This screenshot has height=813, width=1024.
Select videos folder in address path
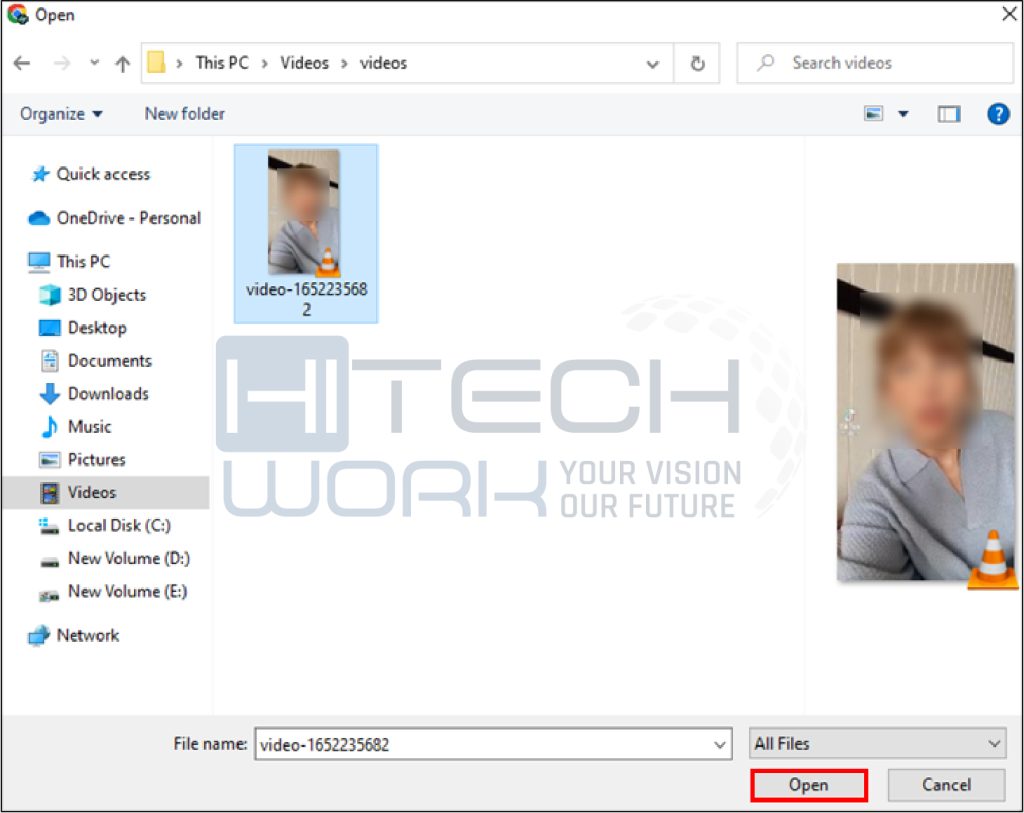tap(383, 63)
